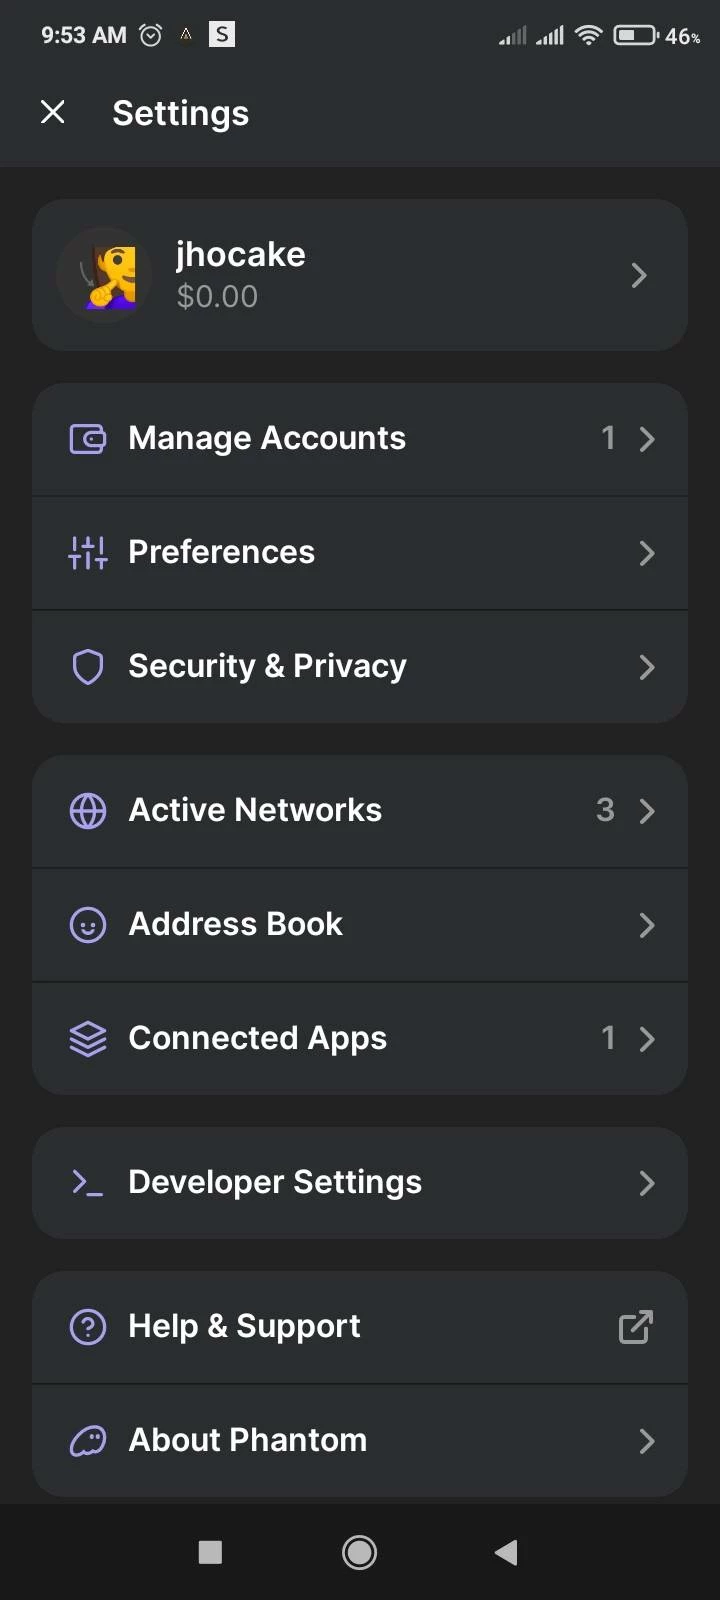Open the Active Networks row showing 3
This screenshot has width=720, height=1600.
[x=360, y=811]
